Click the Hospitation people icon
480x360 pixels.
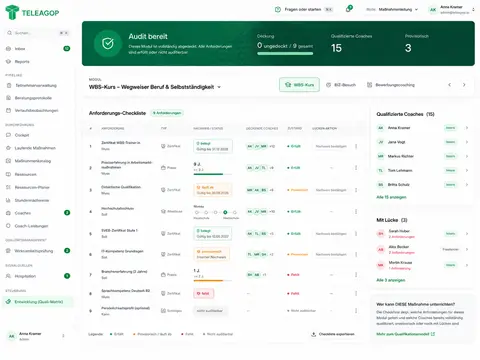tap(9, 276)
